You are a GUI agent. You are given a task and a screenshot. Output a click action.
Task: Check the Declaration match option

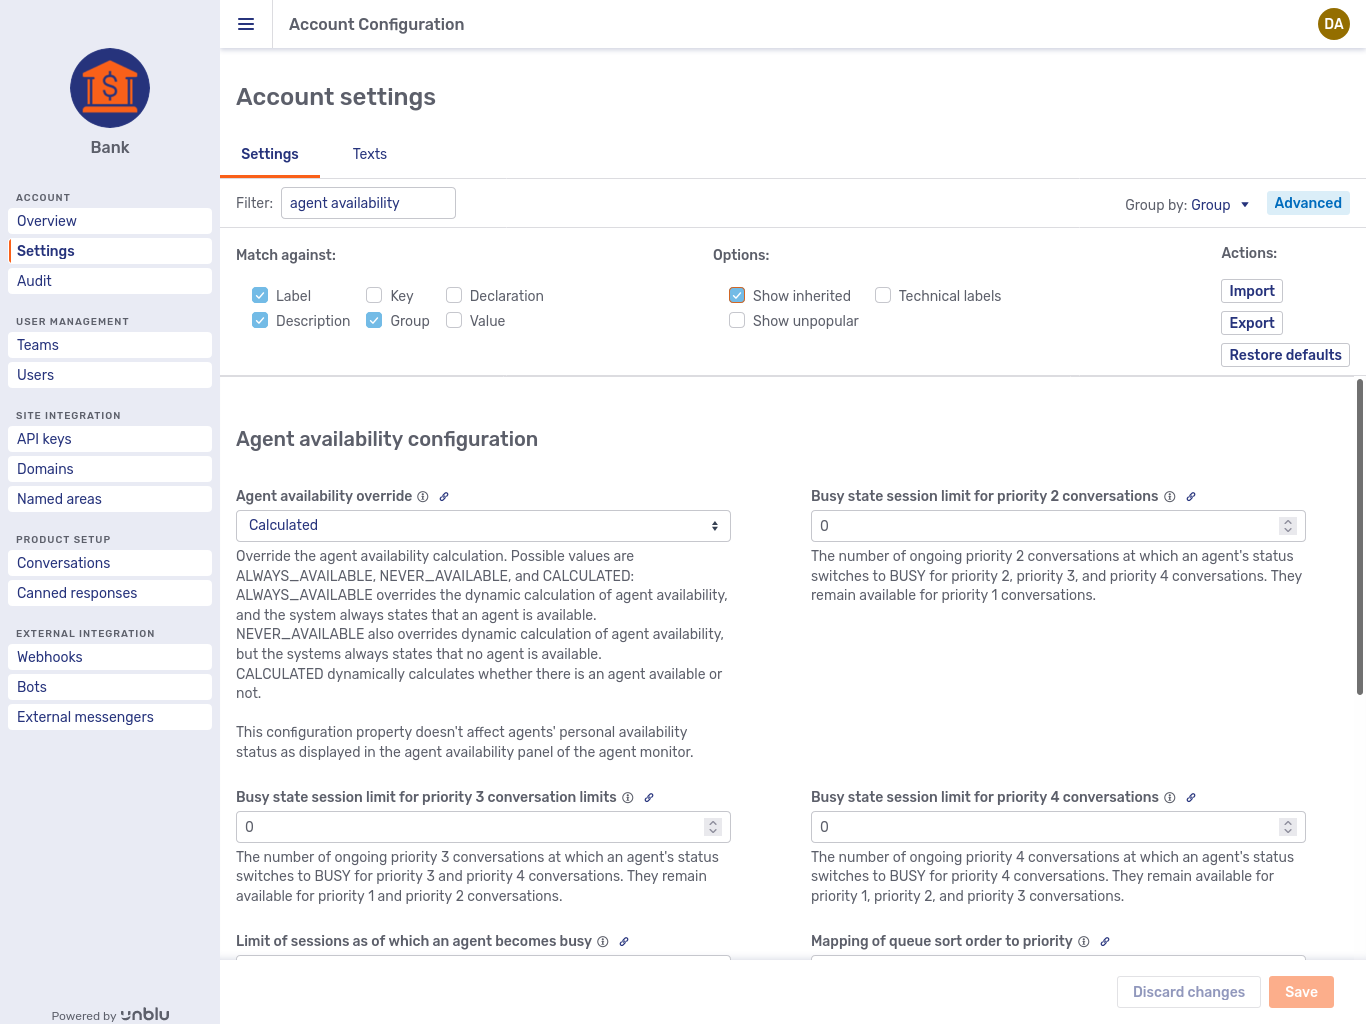click(454, 295)
